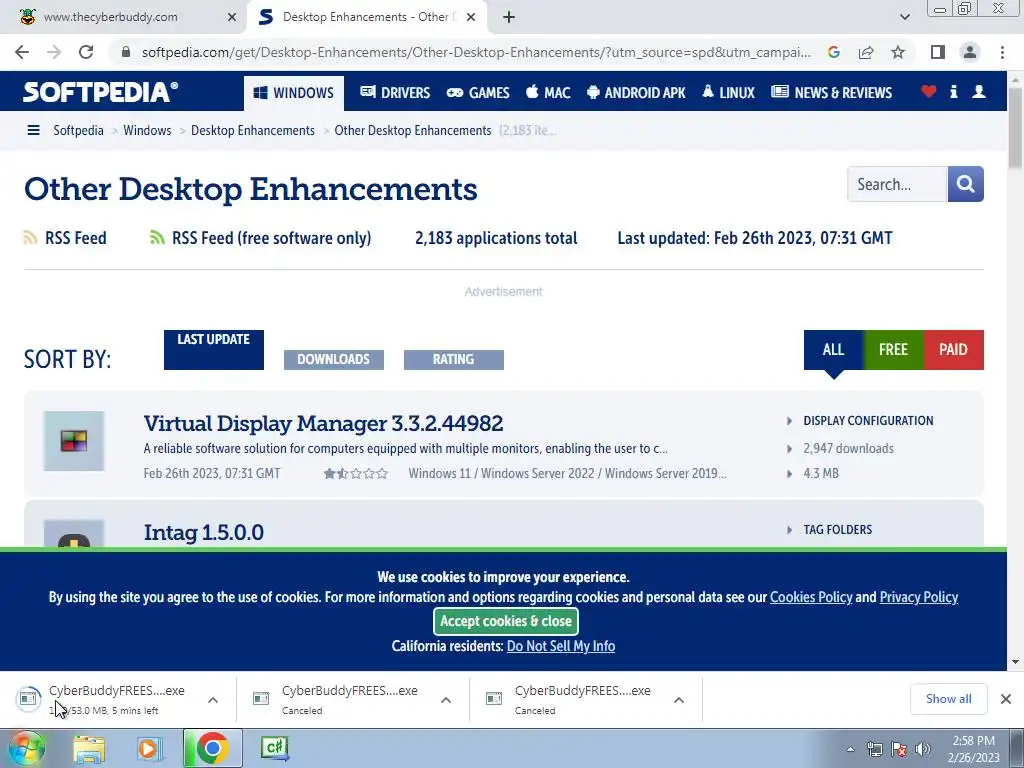Image resolution: width=1024 pixels, height=768 pixels.
Task: Click the in-progress download progress icon
Action: tap(28, 699)
